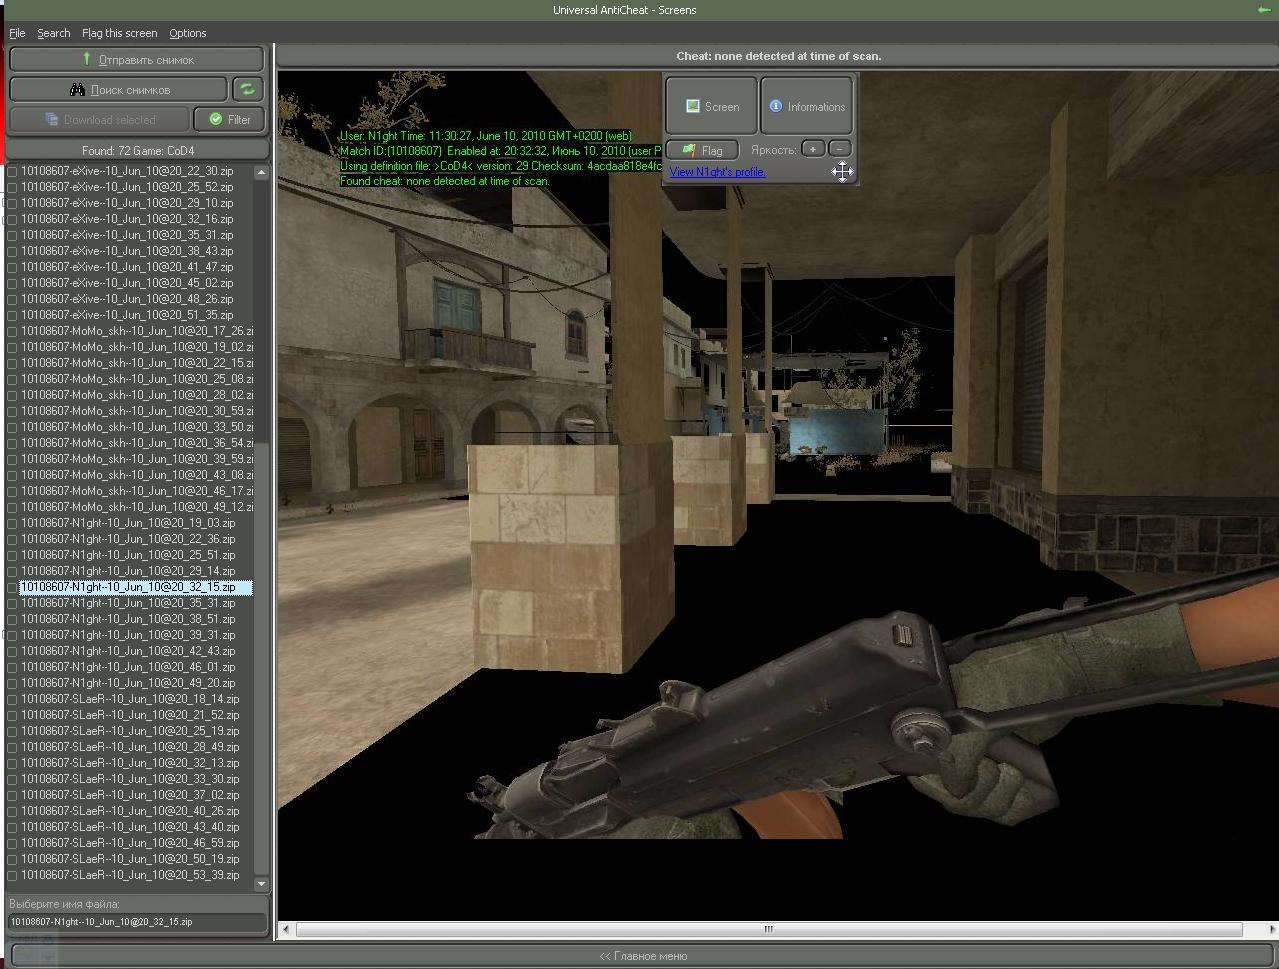Screen dimensions: 1279x969
Task: Select 10108607-eXive--10_Jun_10@20_29_10.zip
Action: 127,203
